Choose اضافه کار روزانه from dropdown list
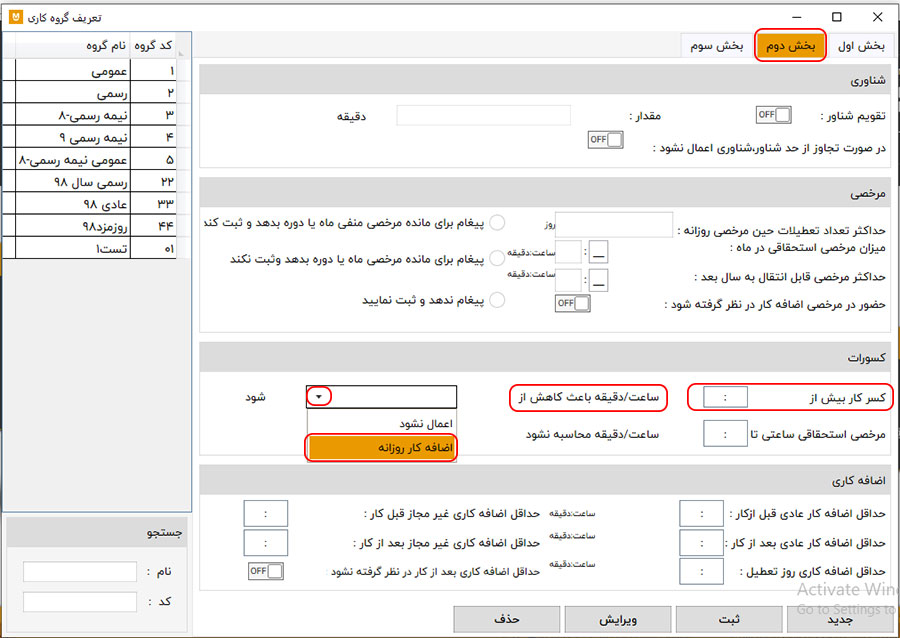900x638 pixels. [x=382, y=448]
